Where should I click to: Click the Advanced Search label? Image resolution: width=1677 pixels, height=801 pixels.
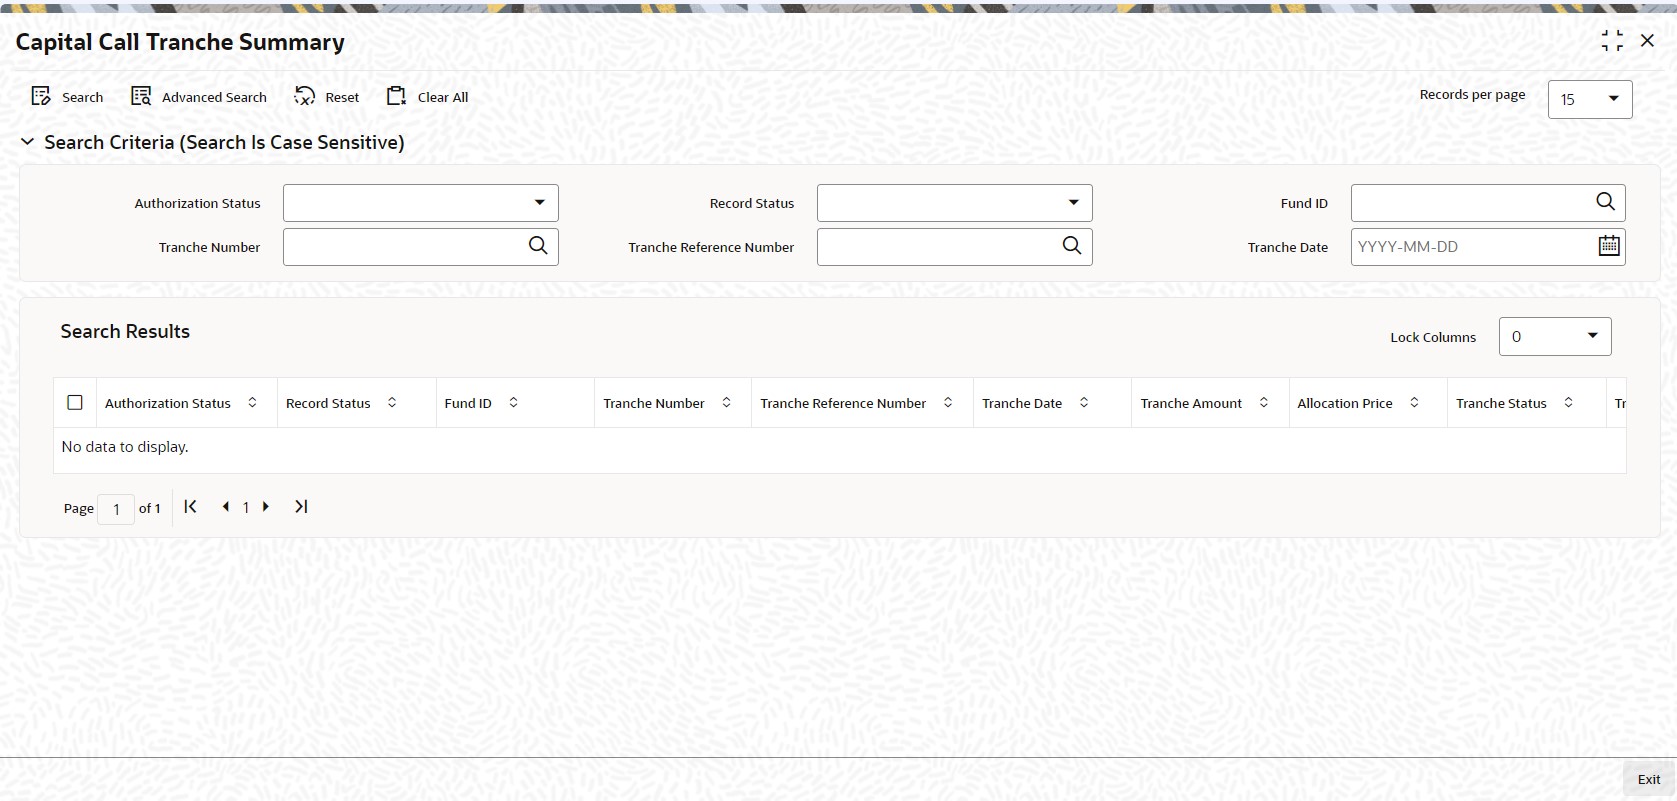[214, 97]
